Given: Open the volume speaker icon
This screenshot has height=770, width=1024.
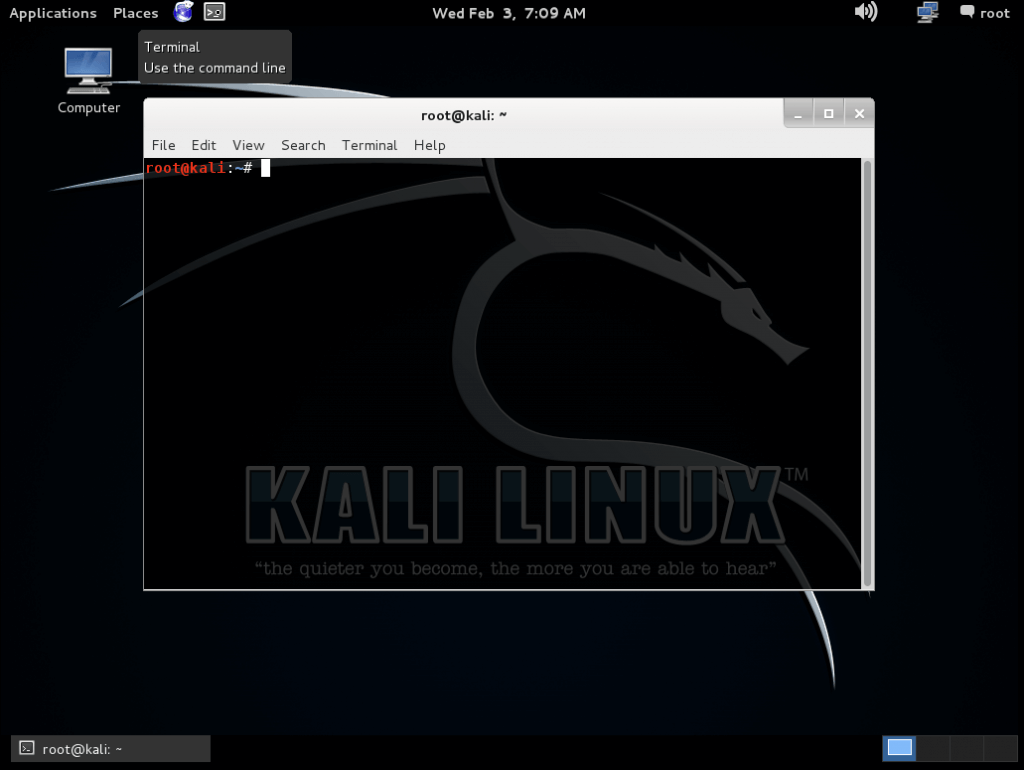Looking at the screenshot, I should click(865, 12).
